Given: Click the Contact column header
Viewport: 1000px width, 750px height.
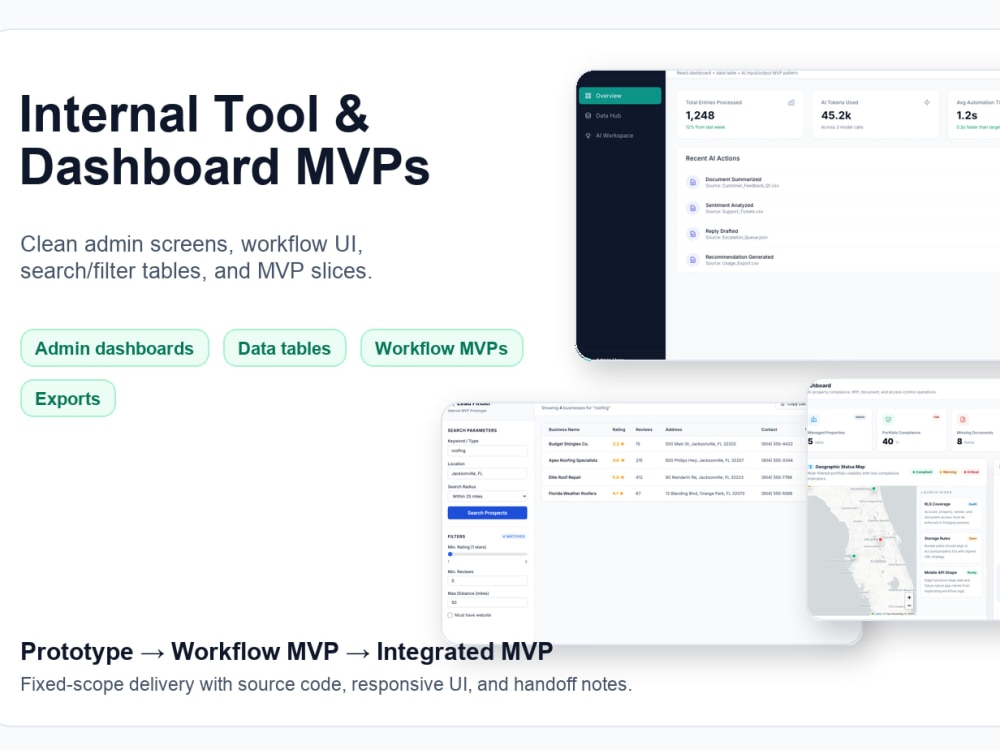Looking at the screenshot, I should tap(769, 430).
